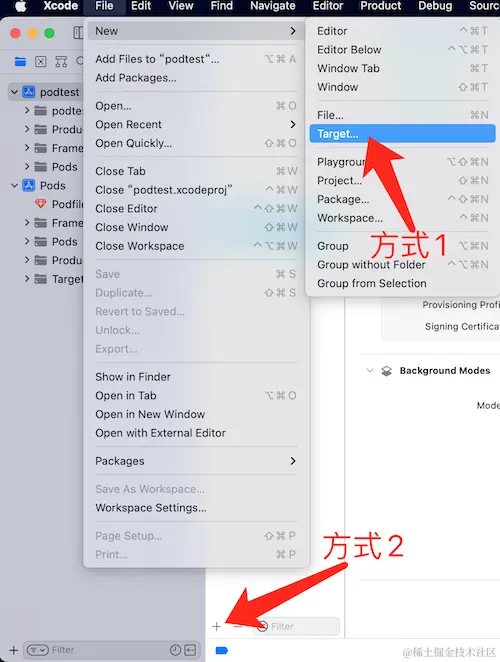This screenshot has width=500, height=662.
Task: Expand the Frameworks folder under podtest
Action: tap(27, 148)
